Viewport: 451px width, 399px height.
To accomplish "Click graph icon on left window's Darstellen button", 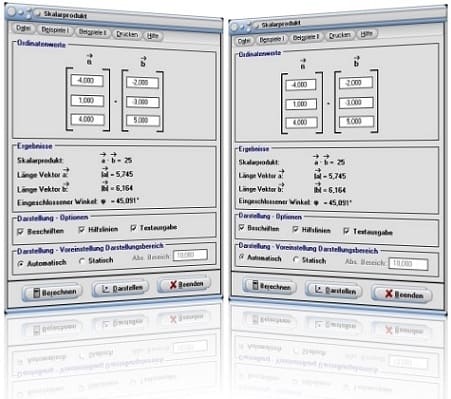I will (x=106, y=289).
